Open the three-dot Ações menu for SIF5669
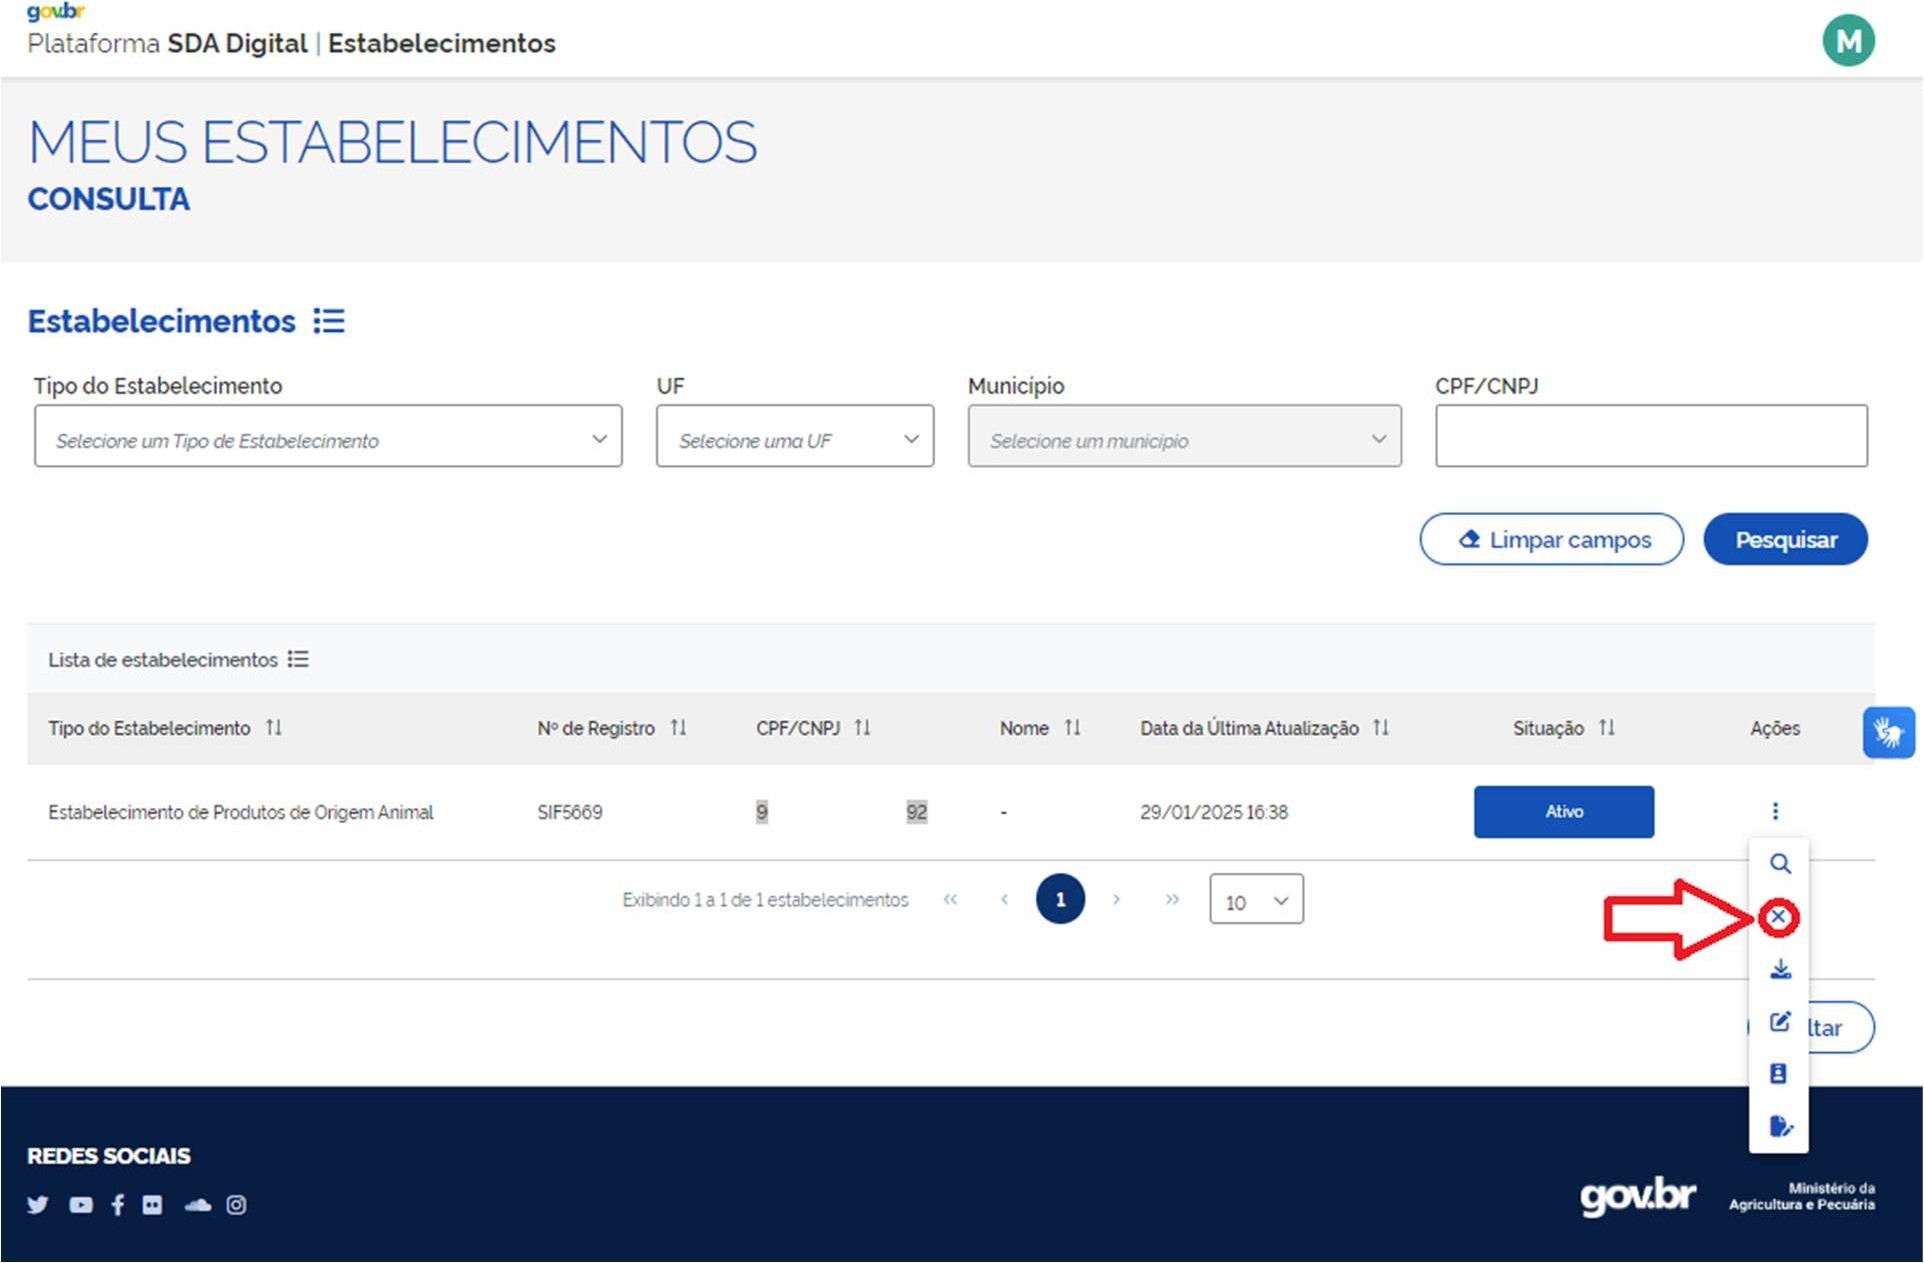 (1775, 811)
